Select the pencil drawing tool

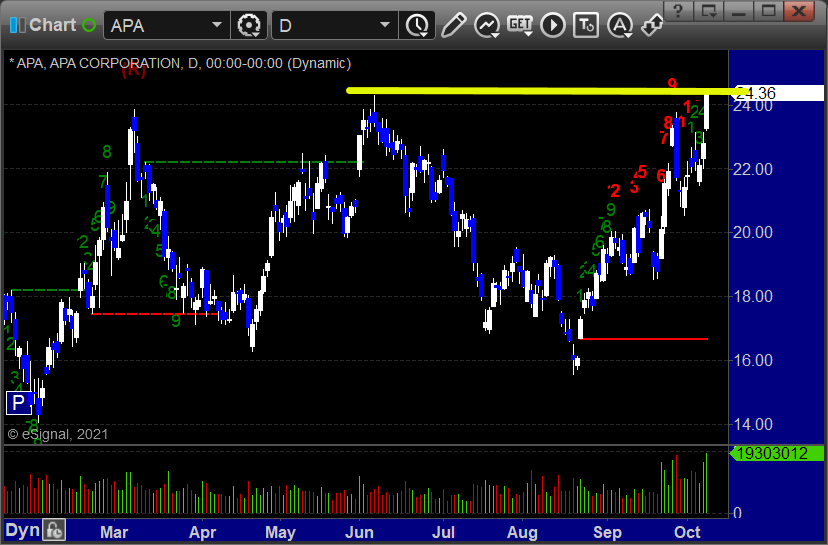pos(454,25)
